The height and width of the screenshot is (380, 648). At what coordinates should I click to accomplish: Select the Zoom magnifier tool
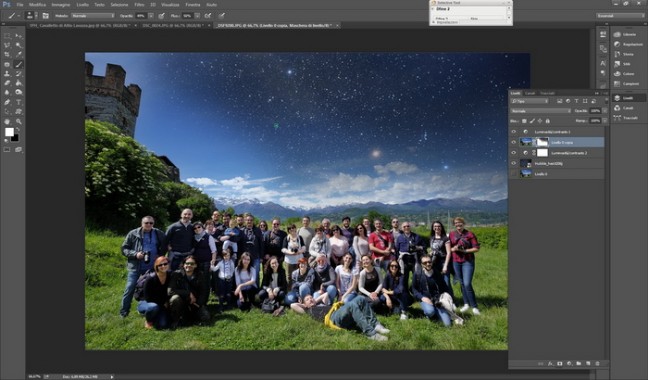(19, 121)
